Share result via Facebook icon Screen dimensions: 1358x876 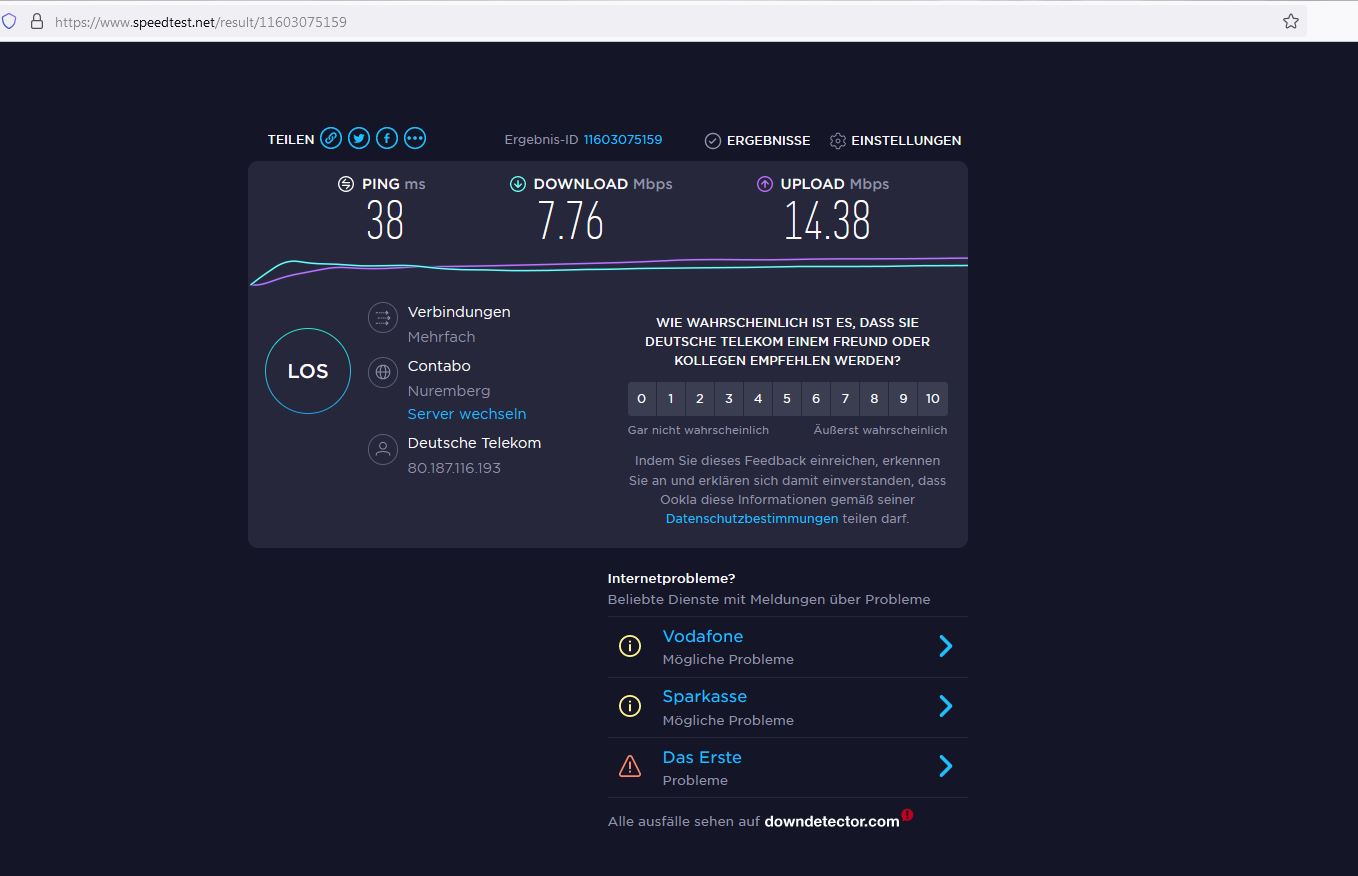tap(387, 139)
